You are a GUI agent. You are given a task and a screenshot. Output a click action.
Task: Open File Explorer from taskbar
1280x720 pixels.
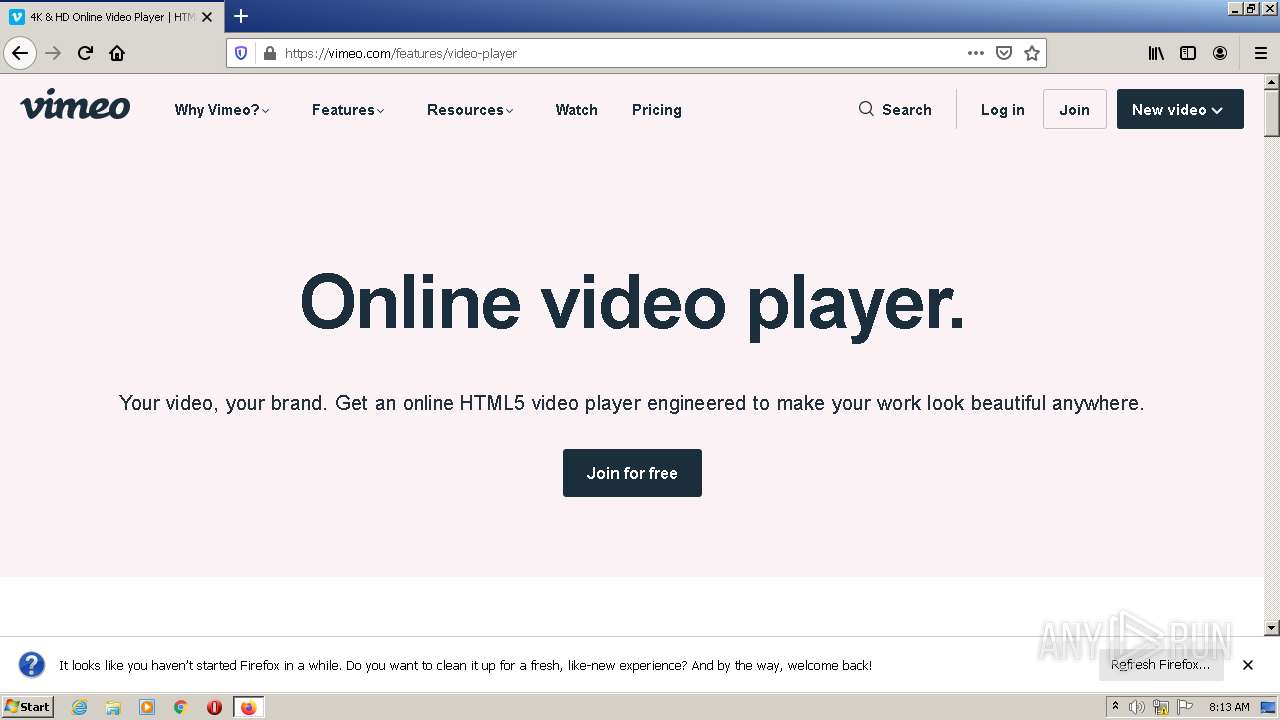113,707
